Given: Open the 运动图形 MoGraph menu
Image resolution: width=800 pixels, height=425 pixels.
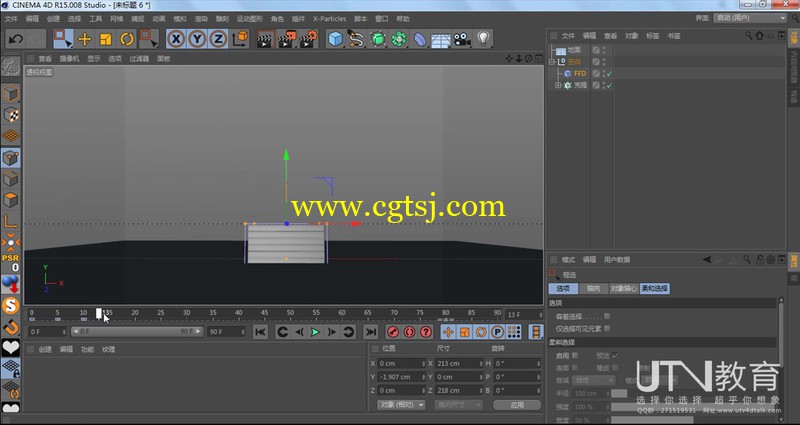Looking at the screenshot, I should (x=250, y=19).
